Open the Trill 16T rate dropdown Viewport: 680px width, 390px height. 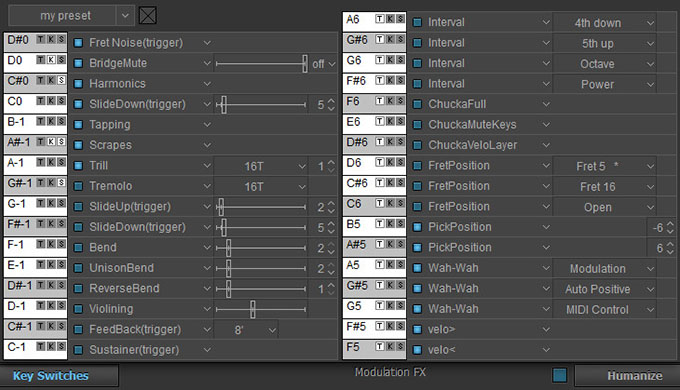point(260,166)
